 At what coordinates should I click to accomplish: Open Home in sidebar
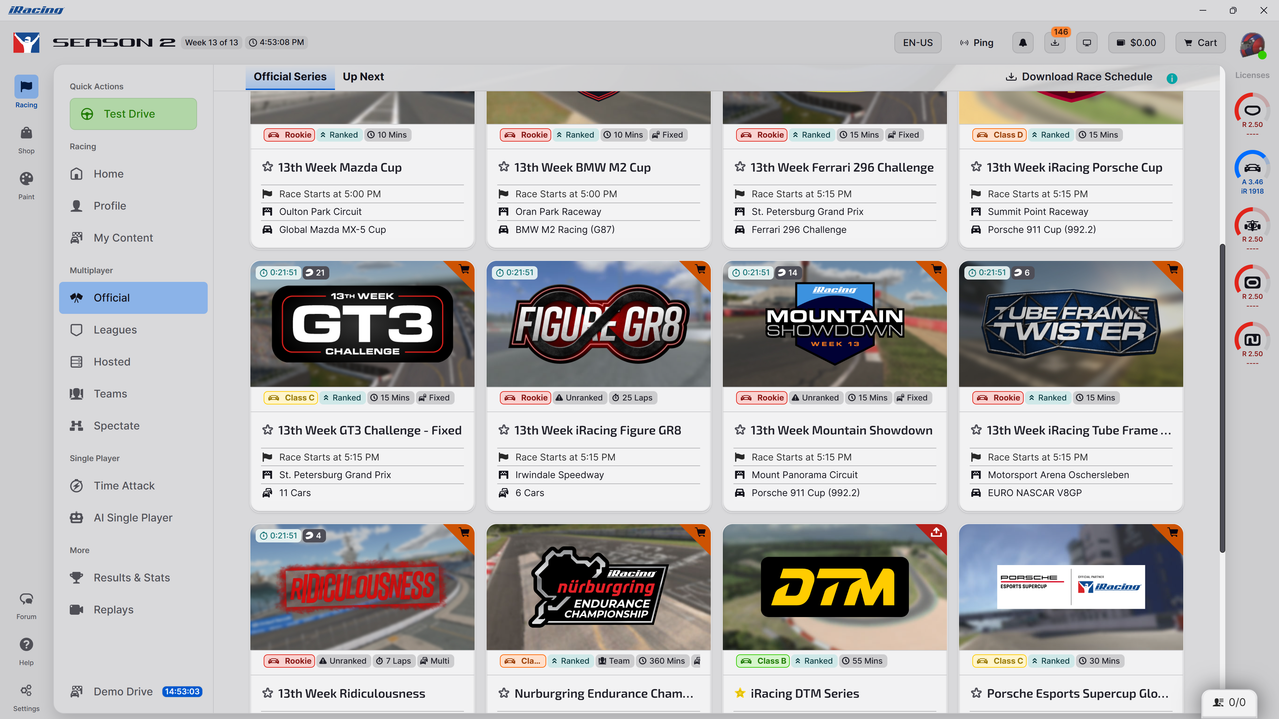(x=133, y=174)
